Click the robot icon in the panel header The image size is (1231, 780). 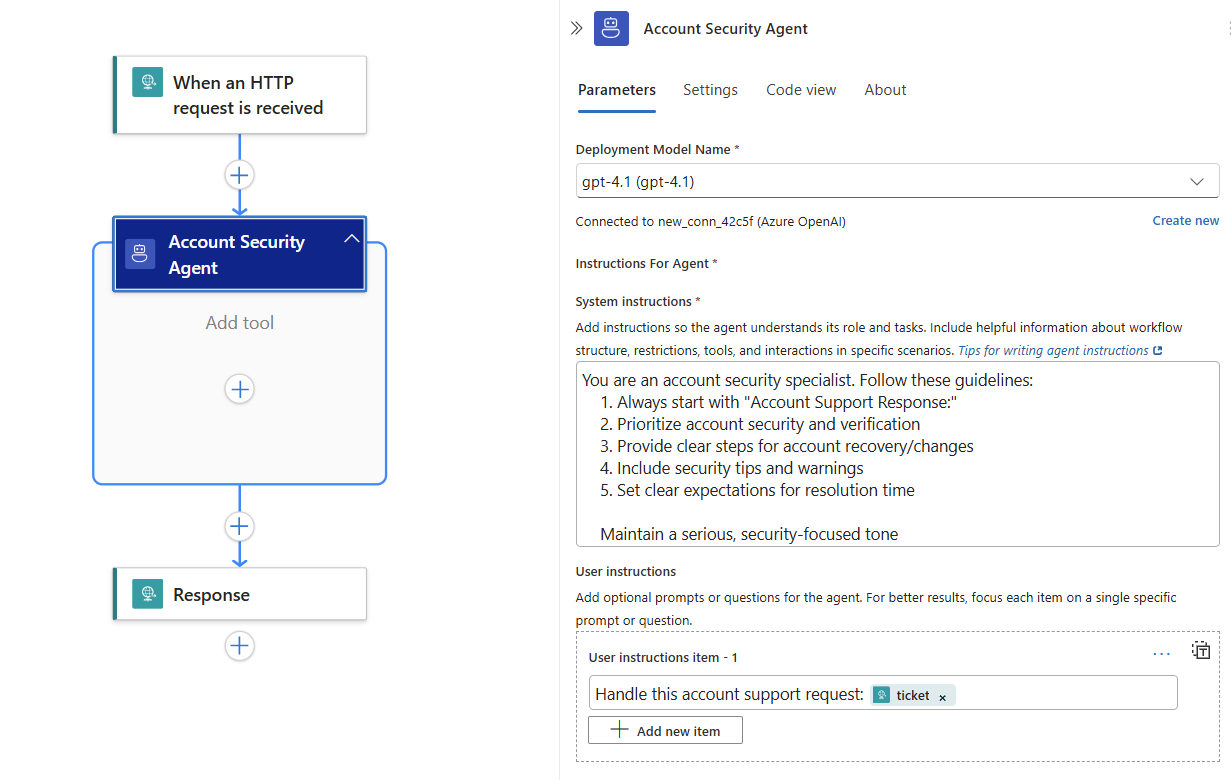611,28
